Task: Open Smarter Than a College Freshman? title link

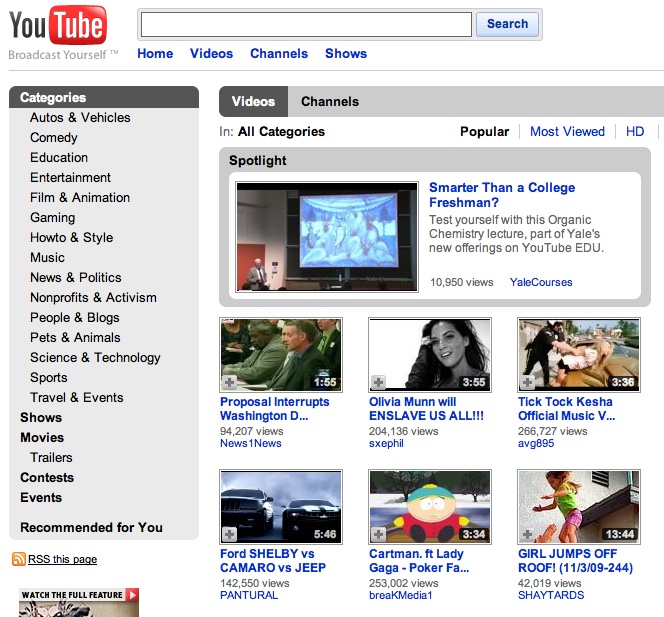Action: coord(502,195)
